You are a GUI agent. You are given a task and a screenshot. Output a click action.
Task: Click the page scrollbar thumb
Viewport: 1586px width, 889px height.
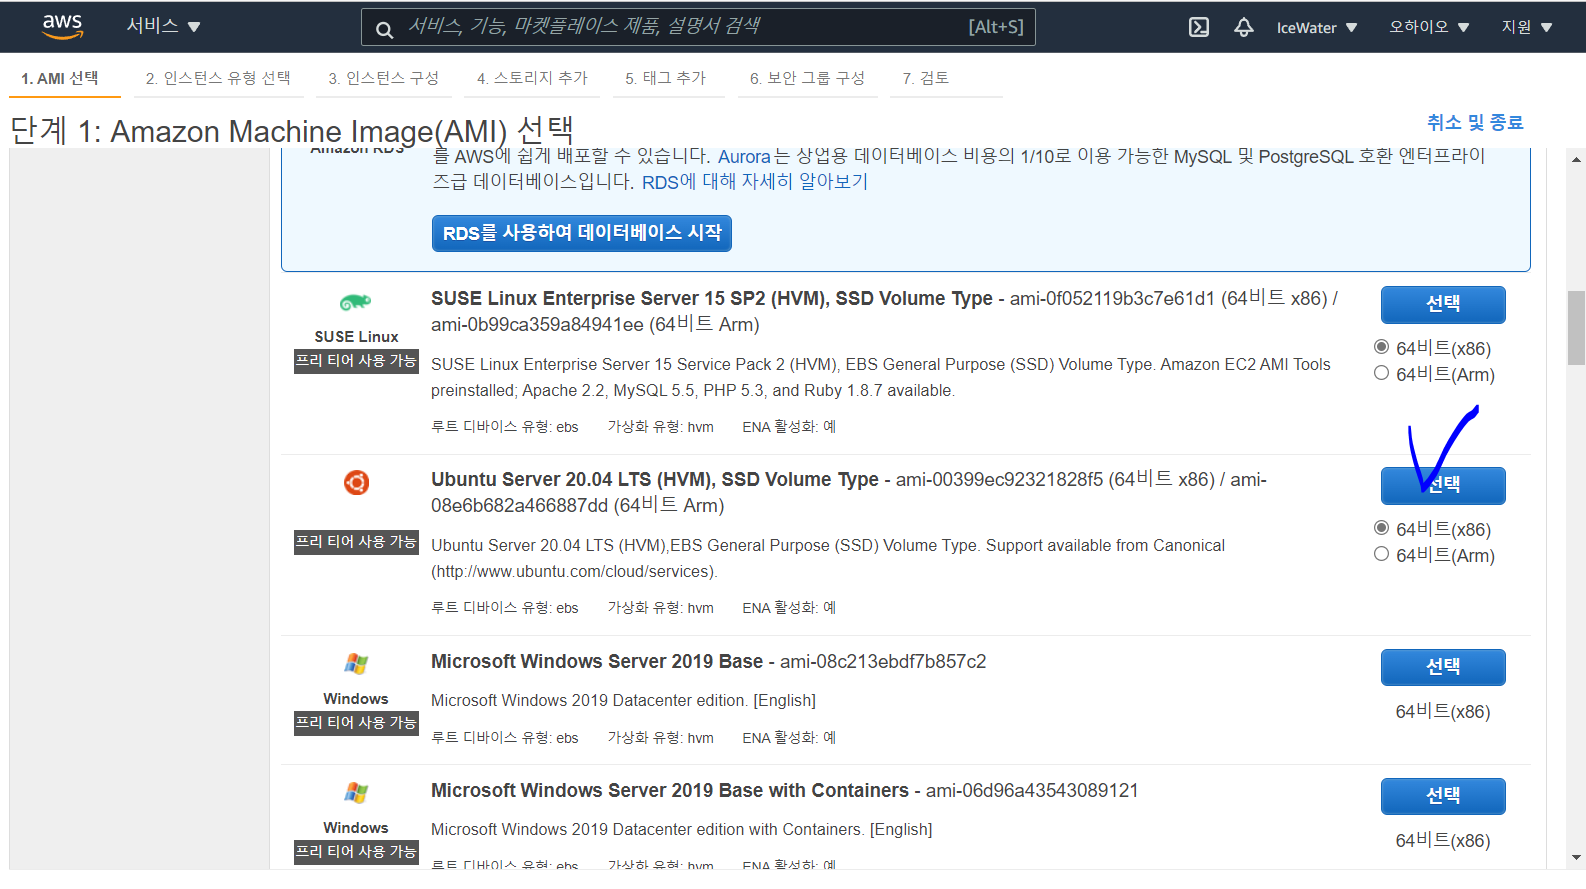1577,328
